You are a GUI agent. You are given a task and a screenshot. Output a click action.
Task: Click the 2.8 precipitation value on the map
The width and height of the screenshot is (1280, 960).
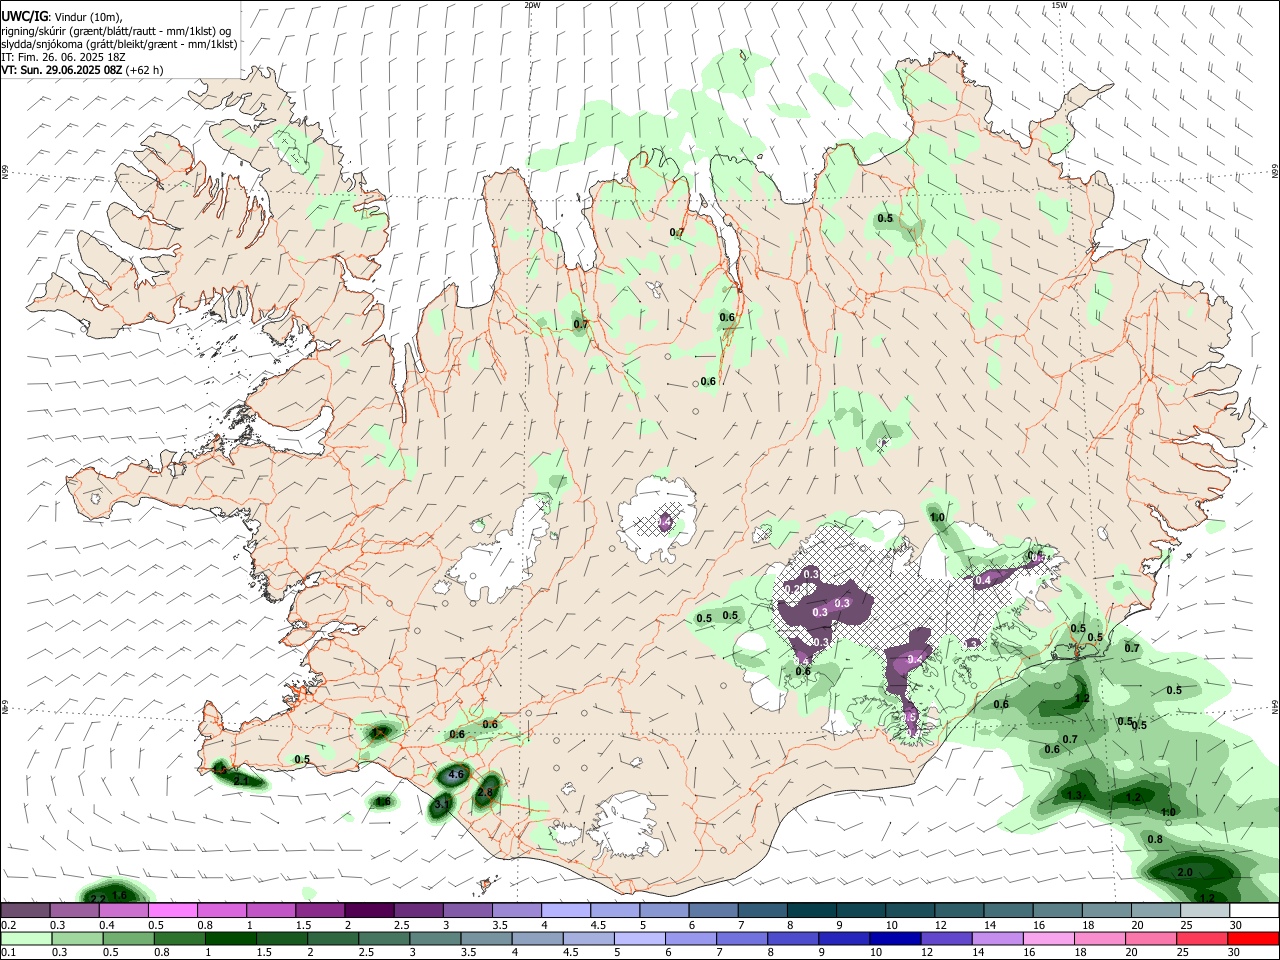tap(486, 792)
